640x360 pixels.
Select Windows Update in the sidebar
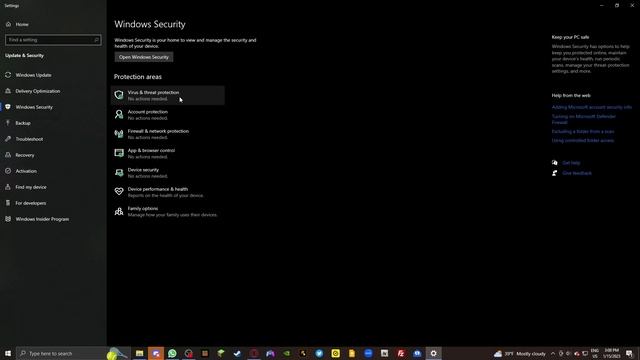(53, 75)
